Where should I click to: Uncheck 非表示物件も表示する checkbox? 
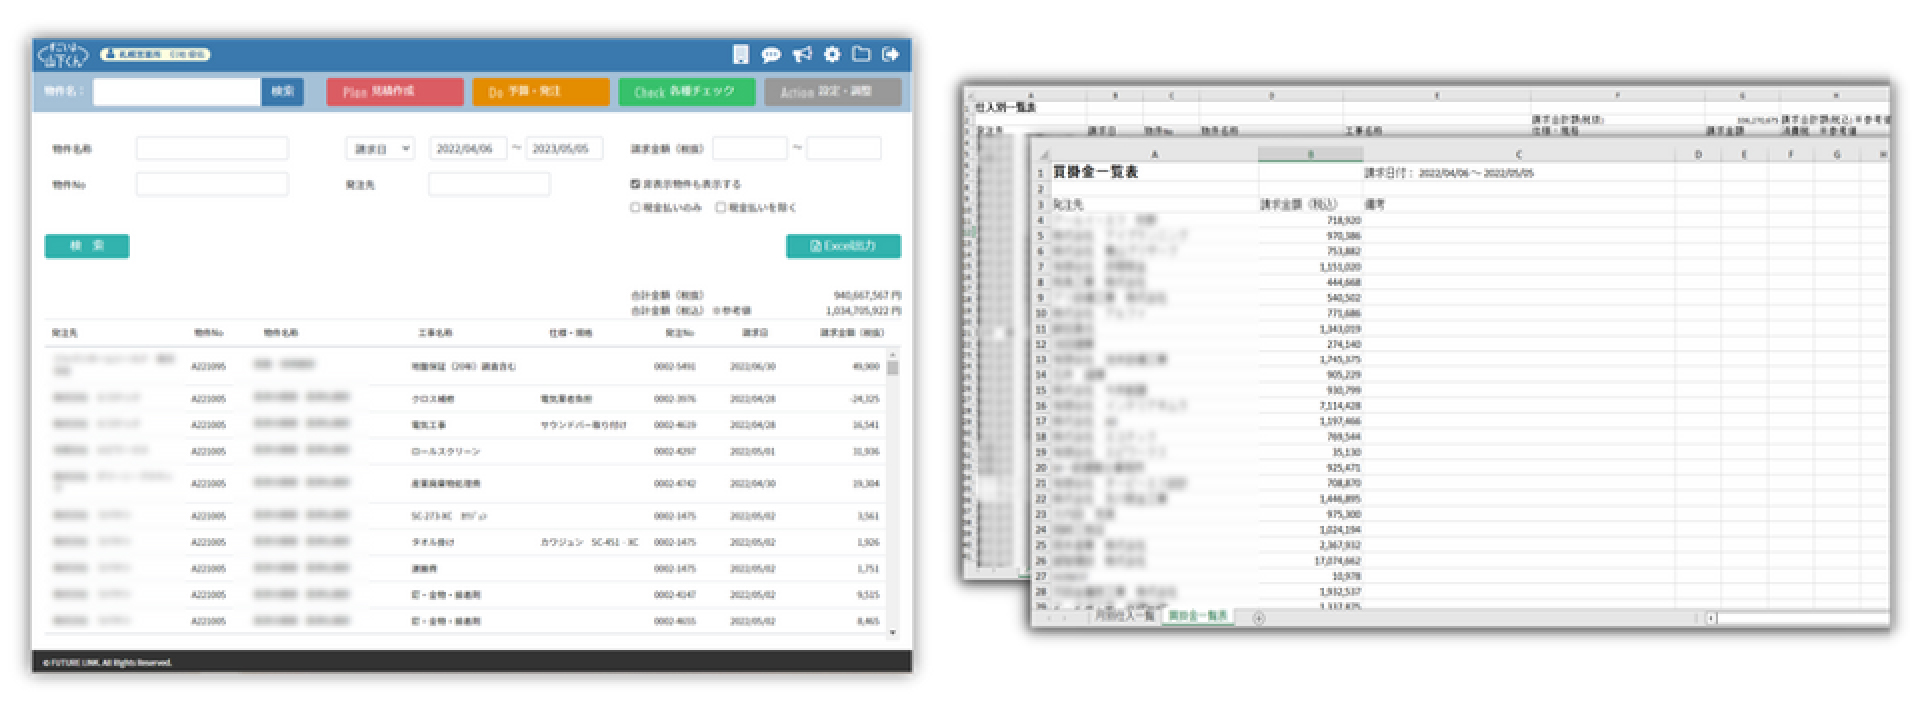tap(635, 184)
